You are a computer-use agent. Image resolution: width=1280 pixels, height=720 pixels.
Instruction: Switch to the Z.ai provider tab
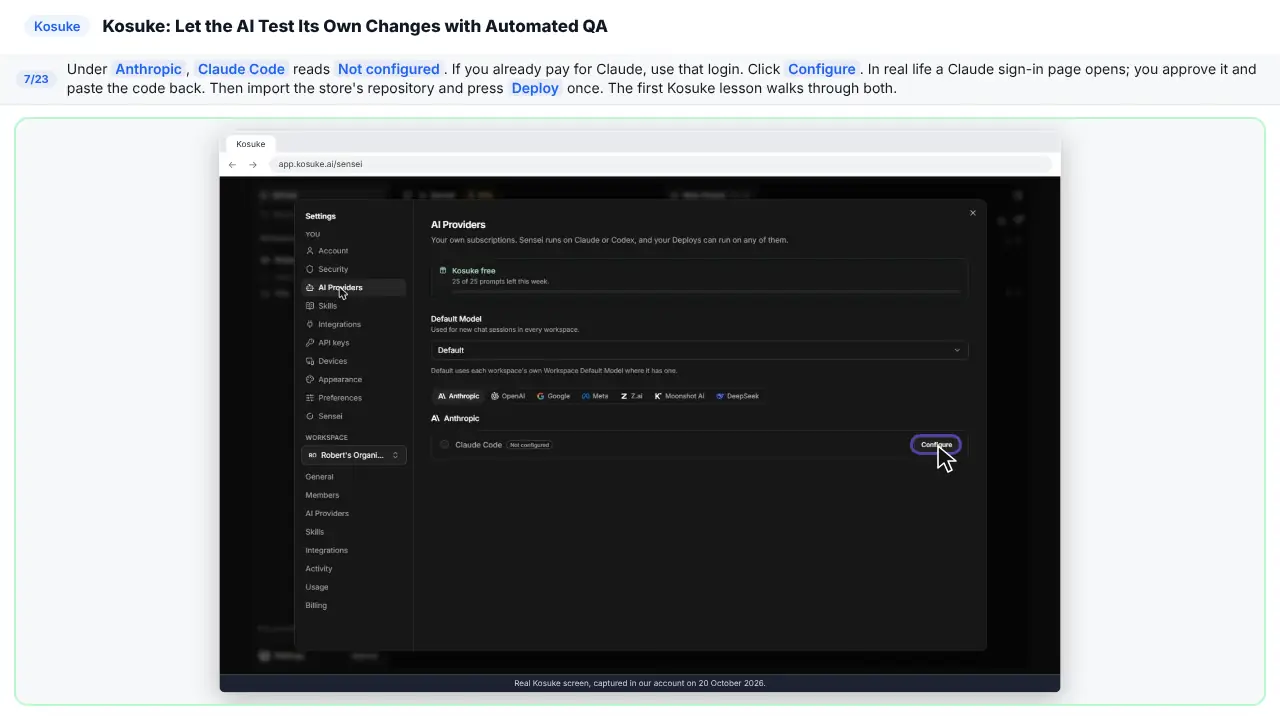pos(632,396)
